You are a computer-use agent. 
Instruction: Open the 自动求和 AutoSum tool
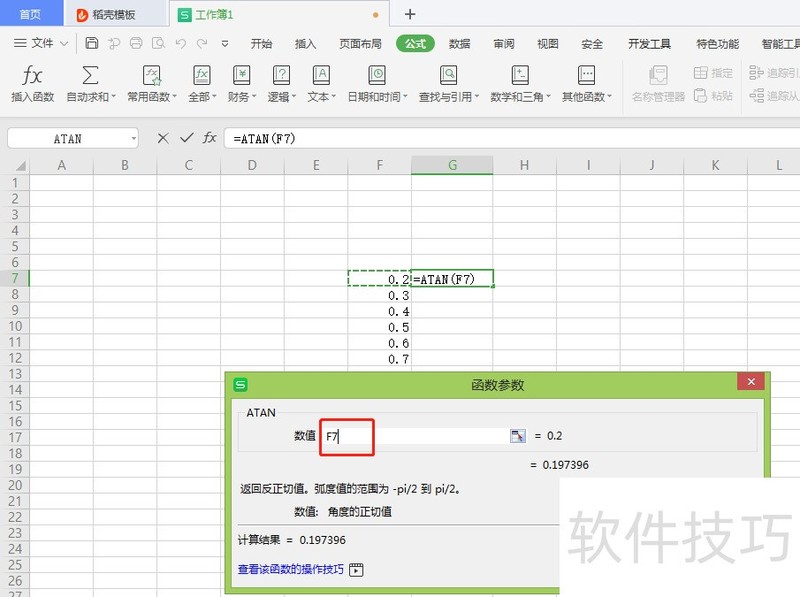[90, 76]
